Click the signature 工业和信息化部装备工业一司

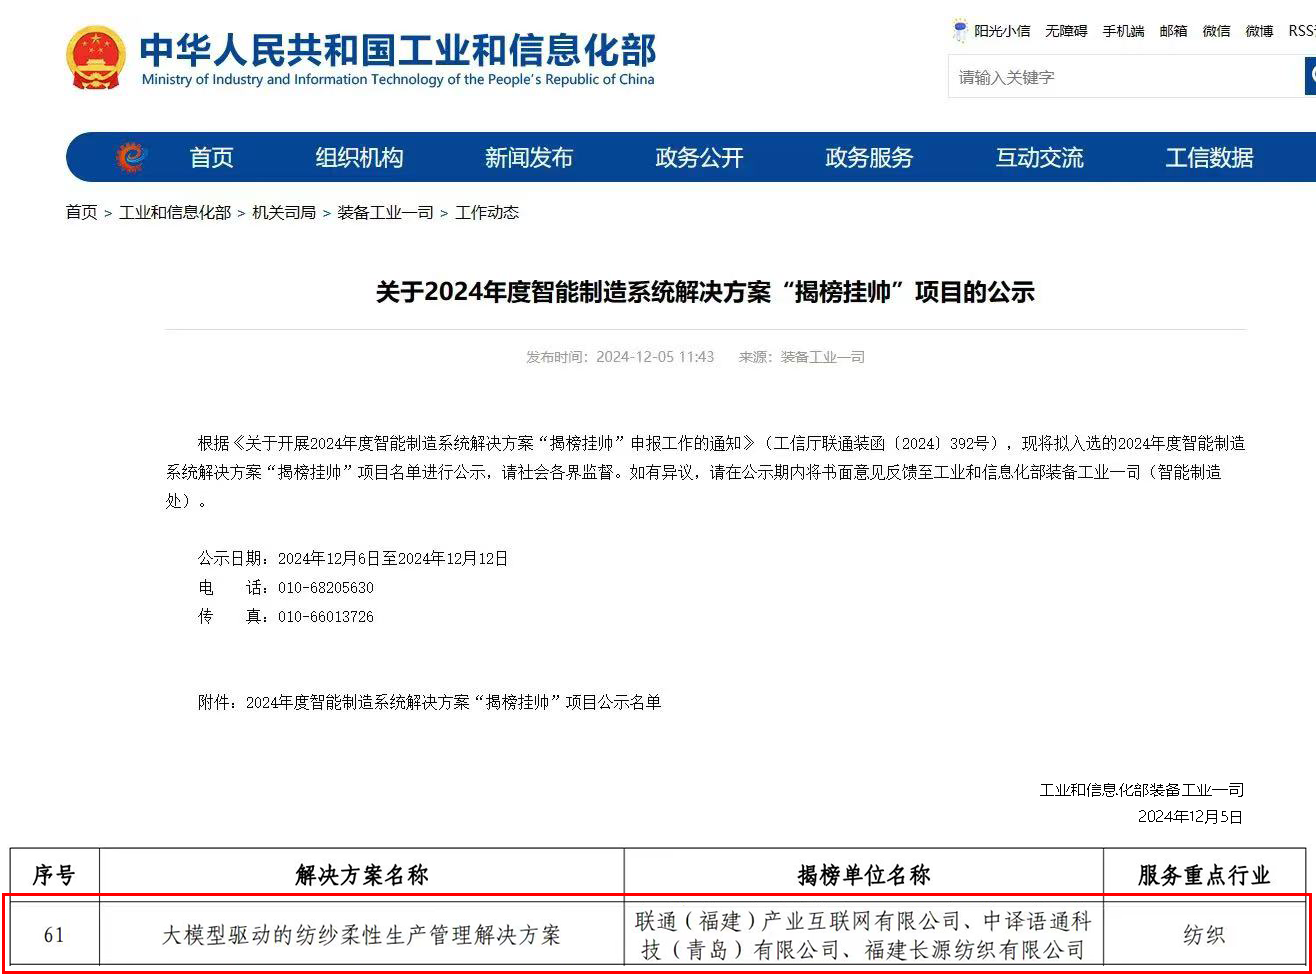tap(1142, 790)
